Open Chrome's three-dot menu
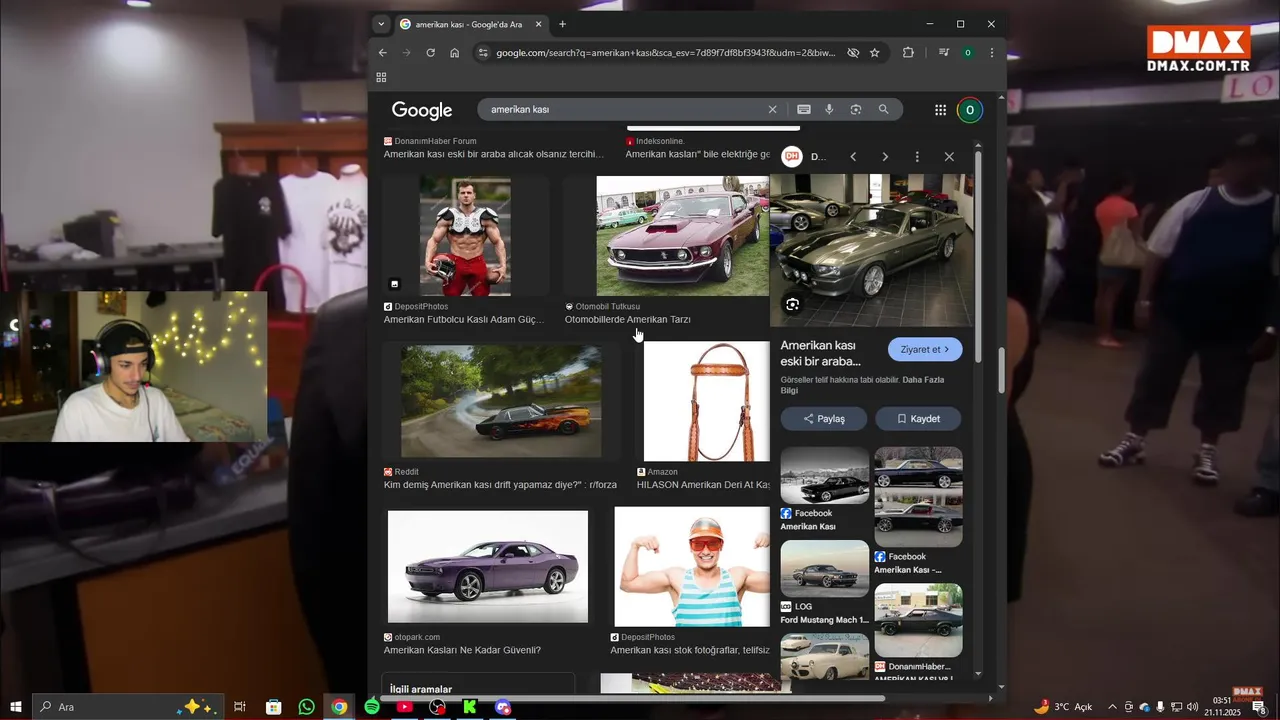 [x=992, y=53]
